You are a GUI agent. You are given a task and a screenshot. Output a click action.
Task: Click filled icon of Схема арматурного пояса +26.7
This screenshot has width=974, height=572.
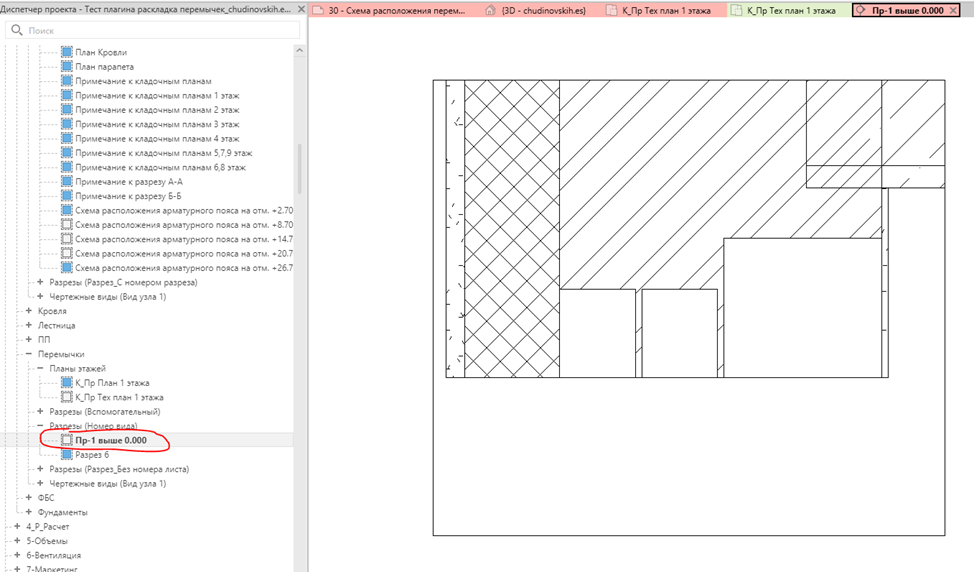coord(66,268)
